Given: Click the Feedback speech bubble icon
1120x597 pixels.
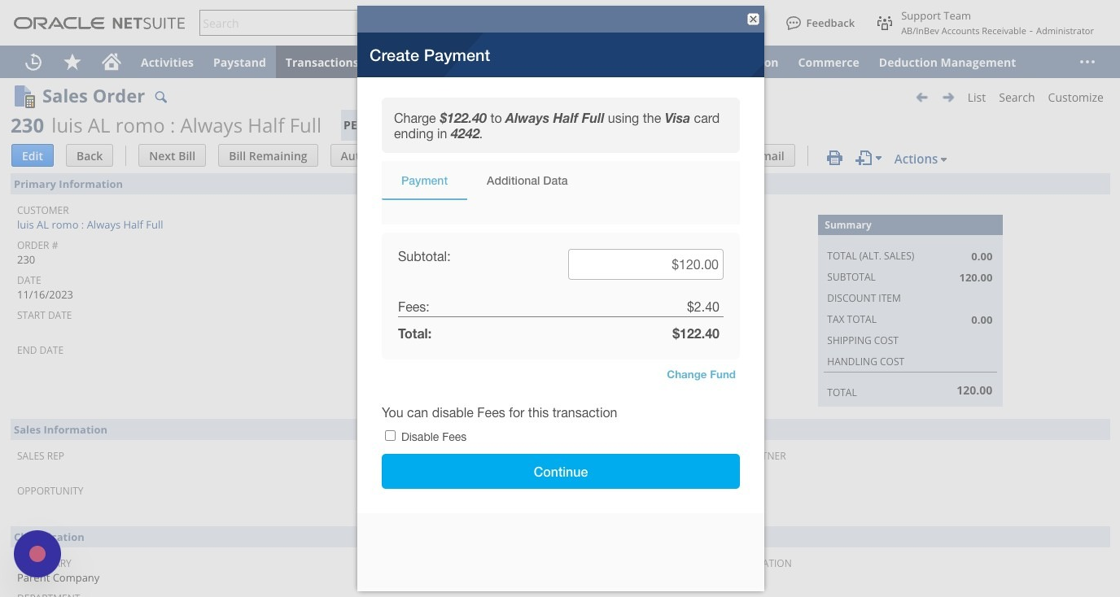Looking at the screenshot, I should tap(793, 24).
